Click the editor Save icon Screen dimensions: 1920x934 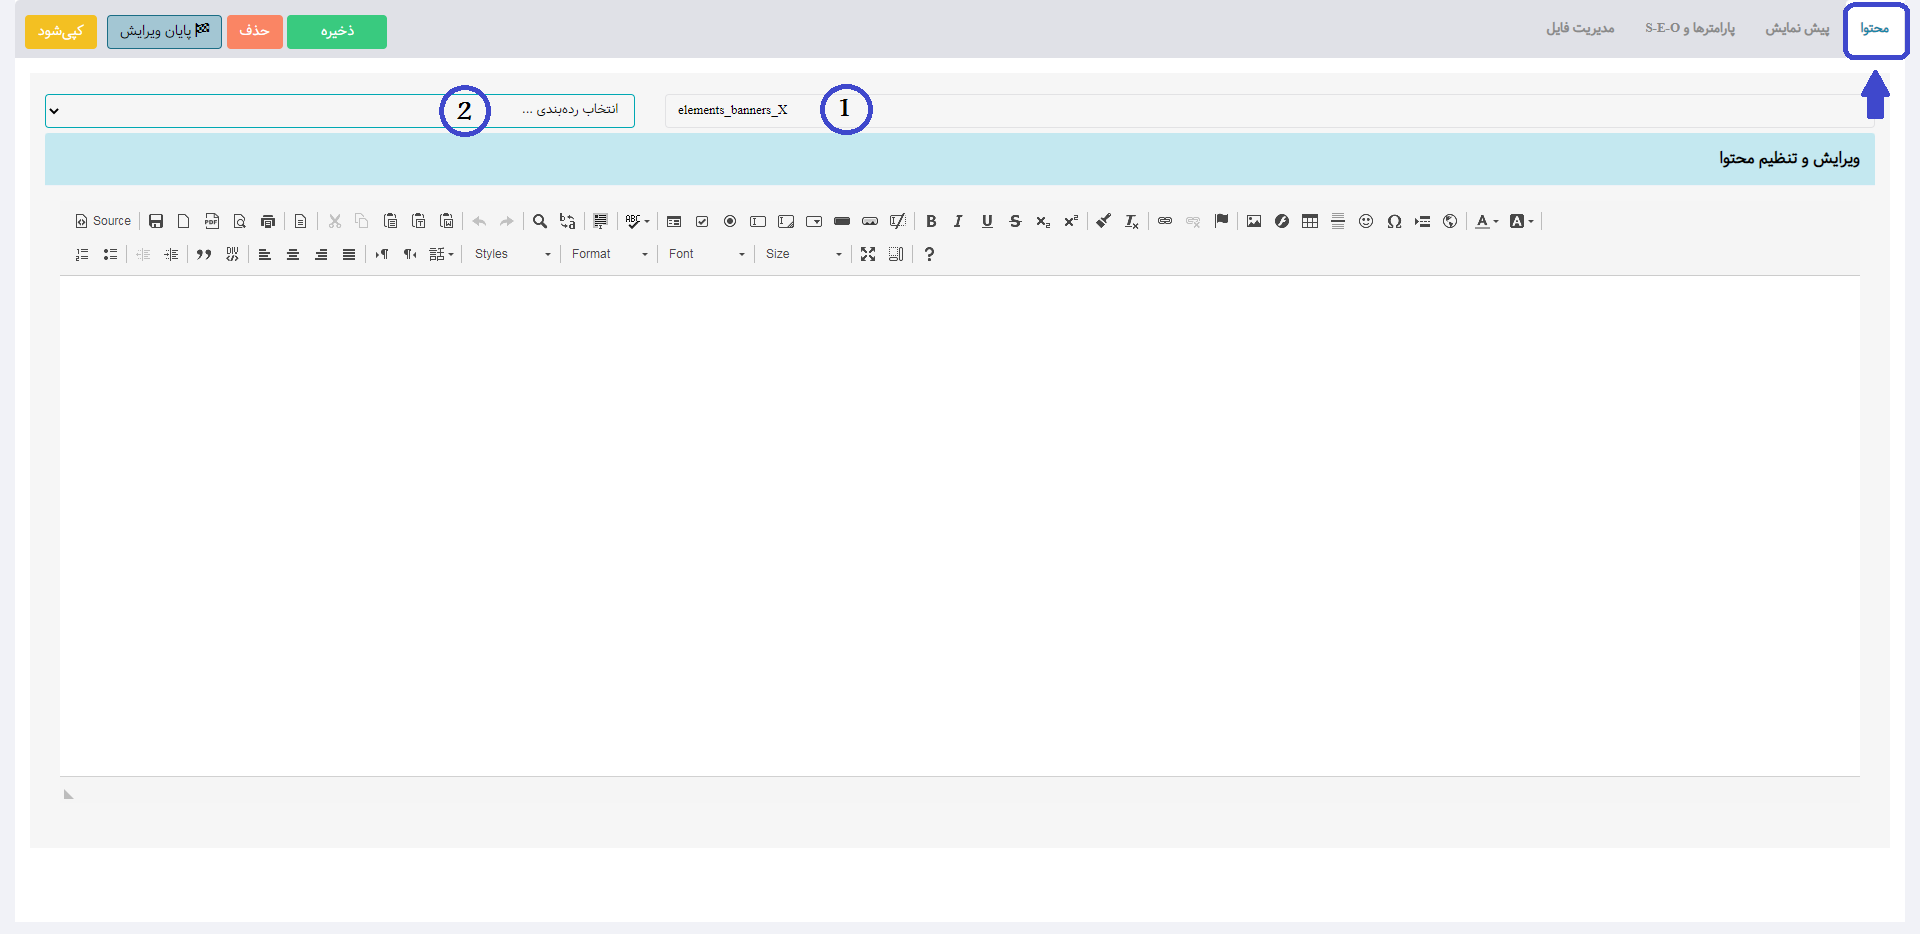(x=156, y=221)
